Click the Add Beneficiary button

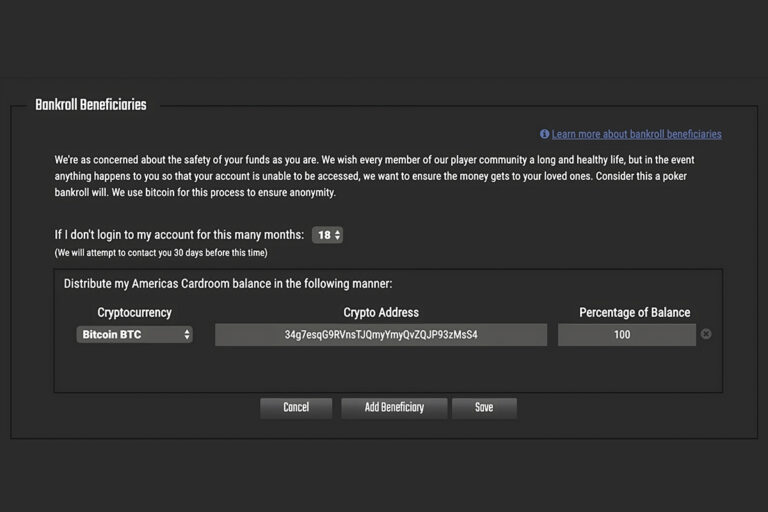pos(394,408)
